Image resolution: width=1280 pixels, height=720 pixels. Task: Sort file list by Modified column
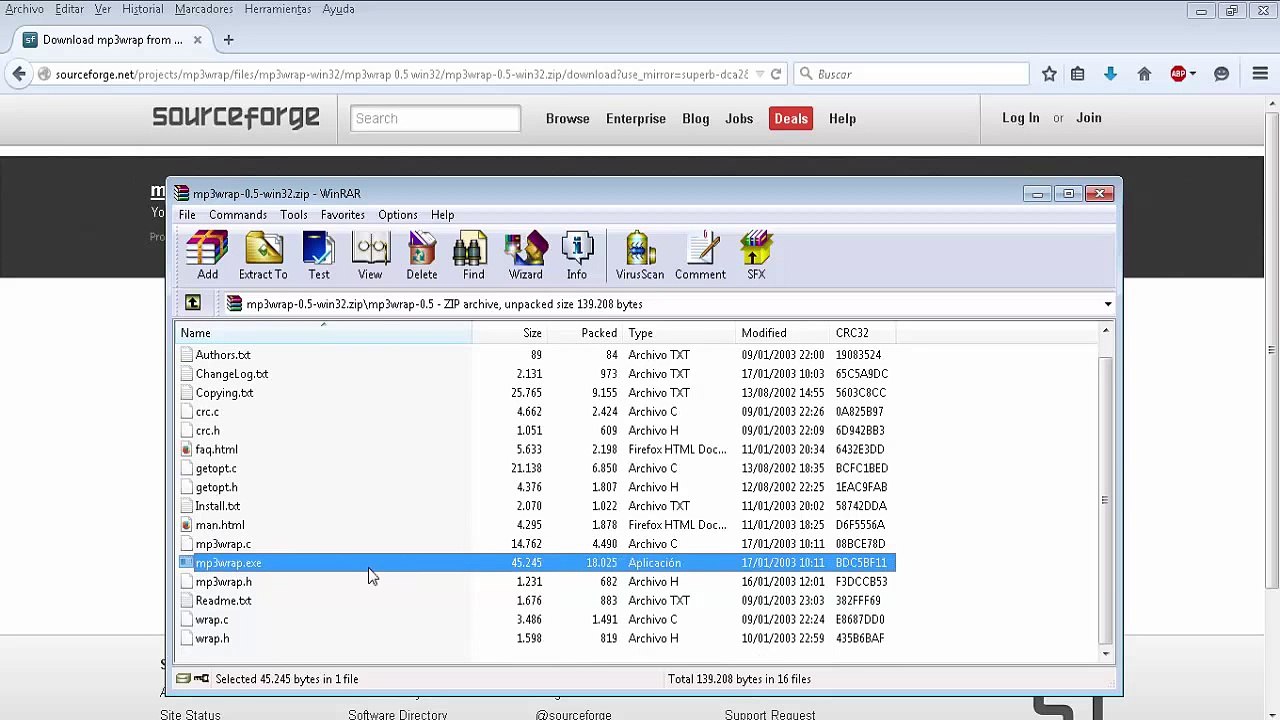click(x=782, y=333)
